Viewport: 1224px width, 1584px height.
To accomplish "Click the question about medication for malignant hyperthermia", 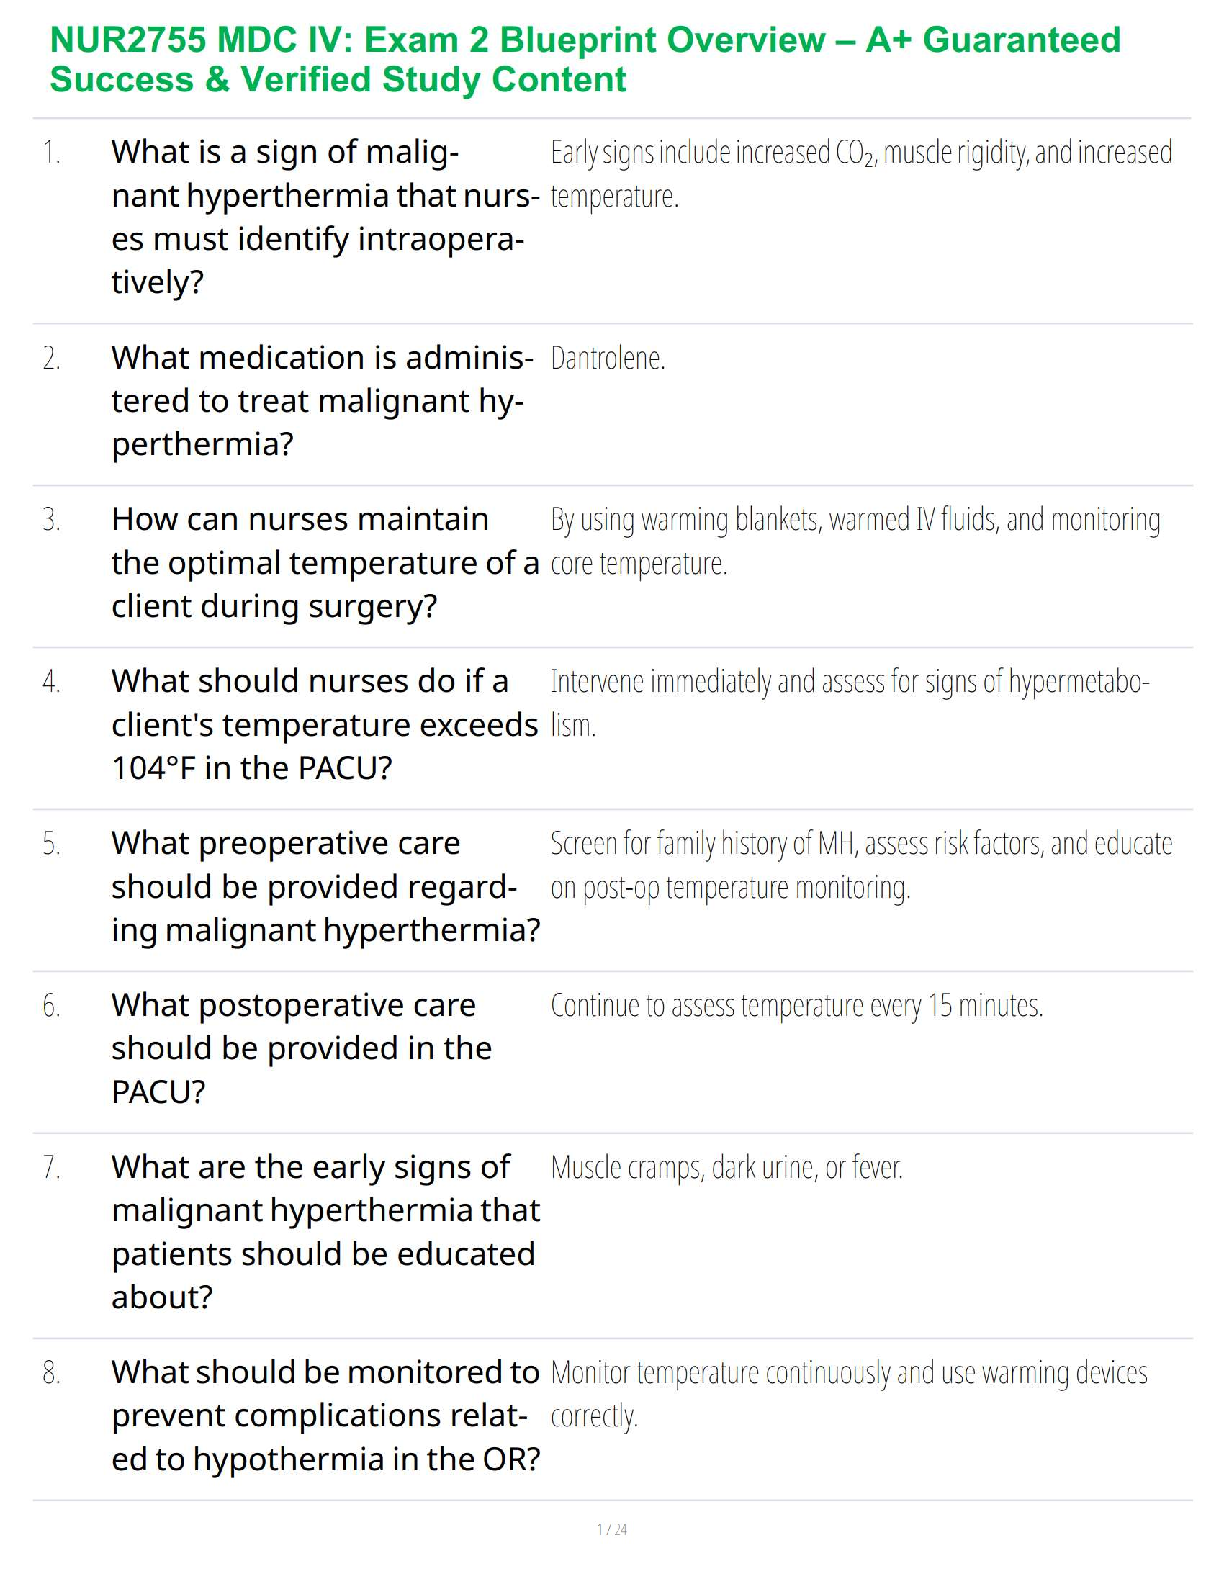I will click(x=322, y=400).
